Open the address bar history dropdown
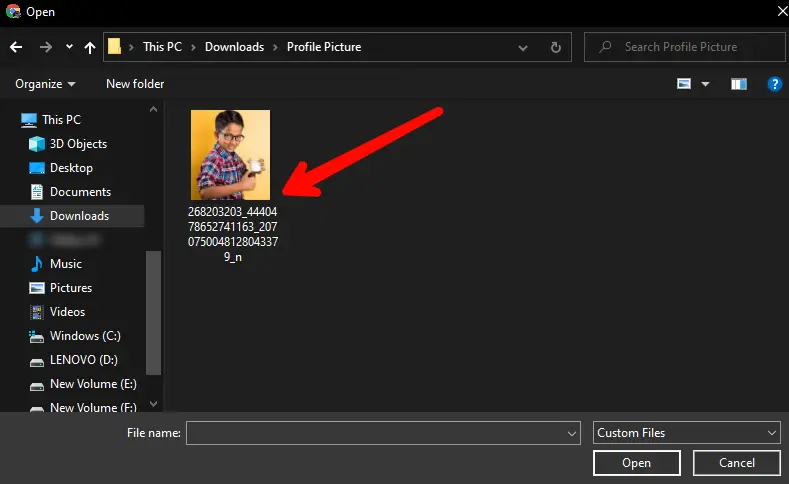This screenshot has width=789, height=484. coord(523,48)
